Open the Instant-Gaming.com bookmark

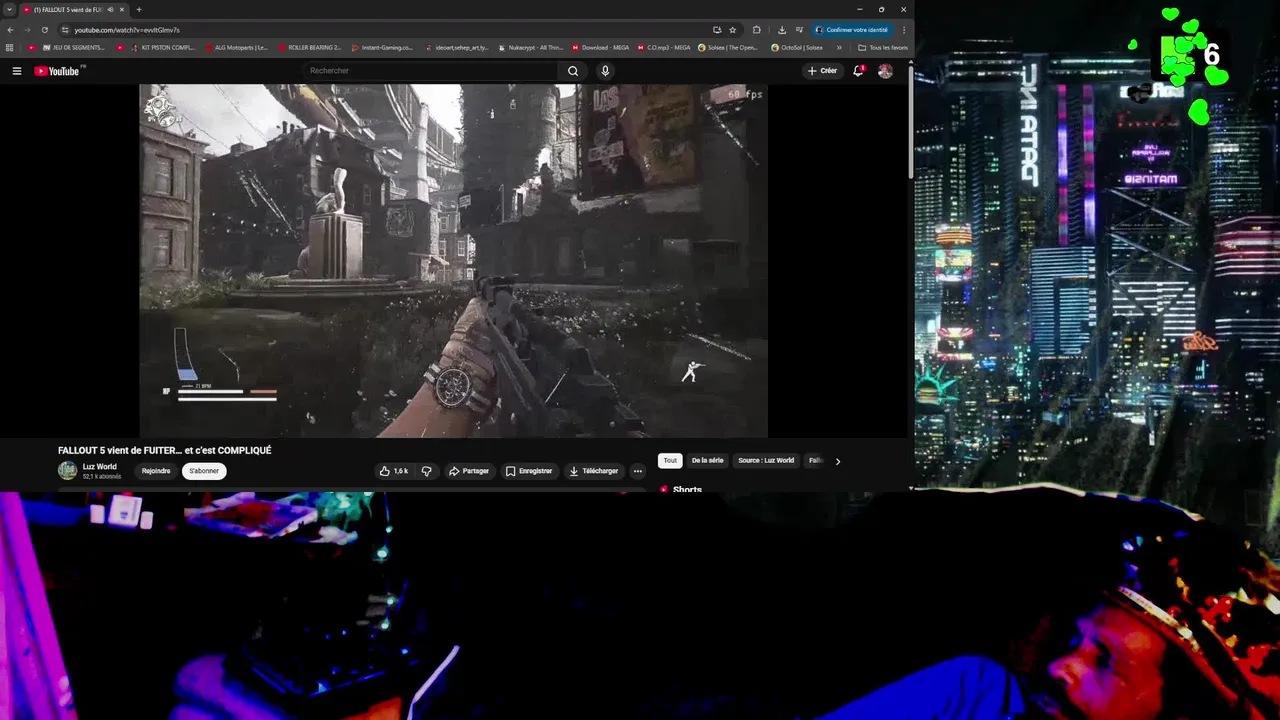click(382, 48)
